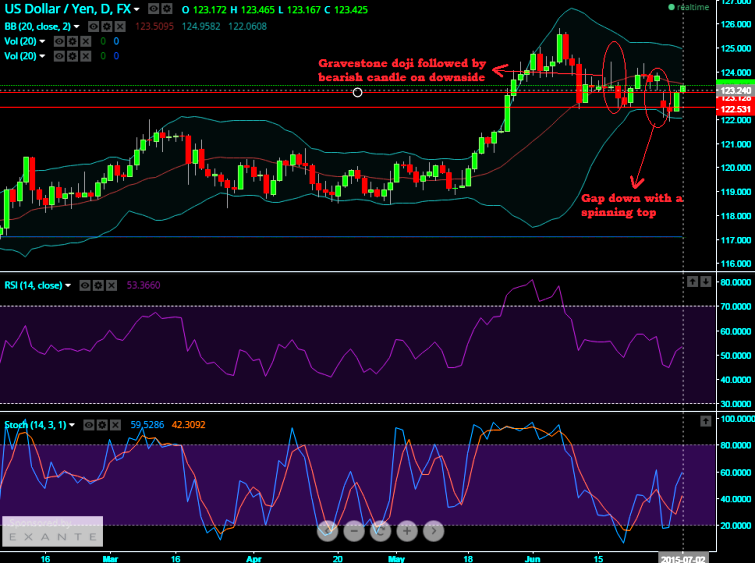This screenshot has height=563, width=755.
Task: Hide the Stoch indicator via eye icon
Action: [x=89, y=425]
